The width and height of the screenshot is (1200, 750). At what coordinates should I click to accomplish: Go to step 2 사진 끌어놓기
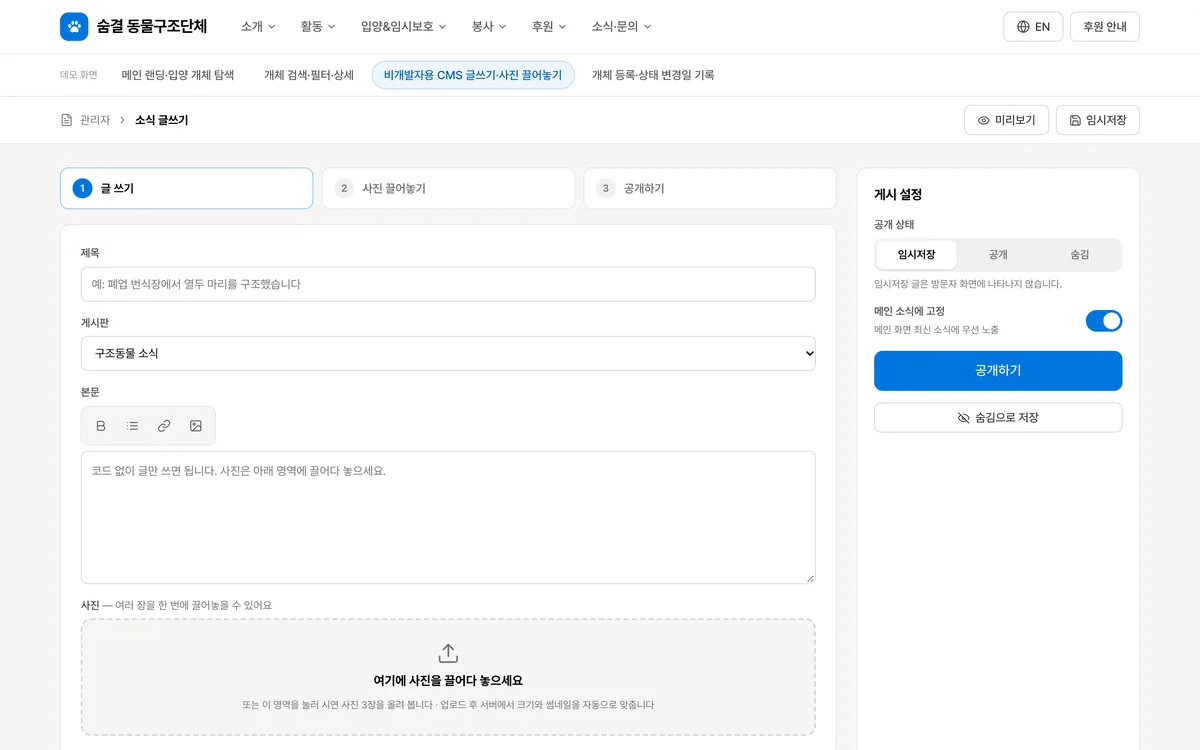tap(448, 188)
